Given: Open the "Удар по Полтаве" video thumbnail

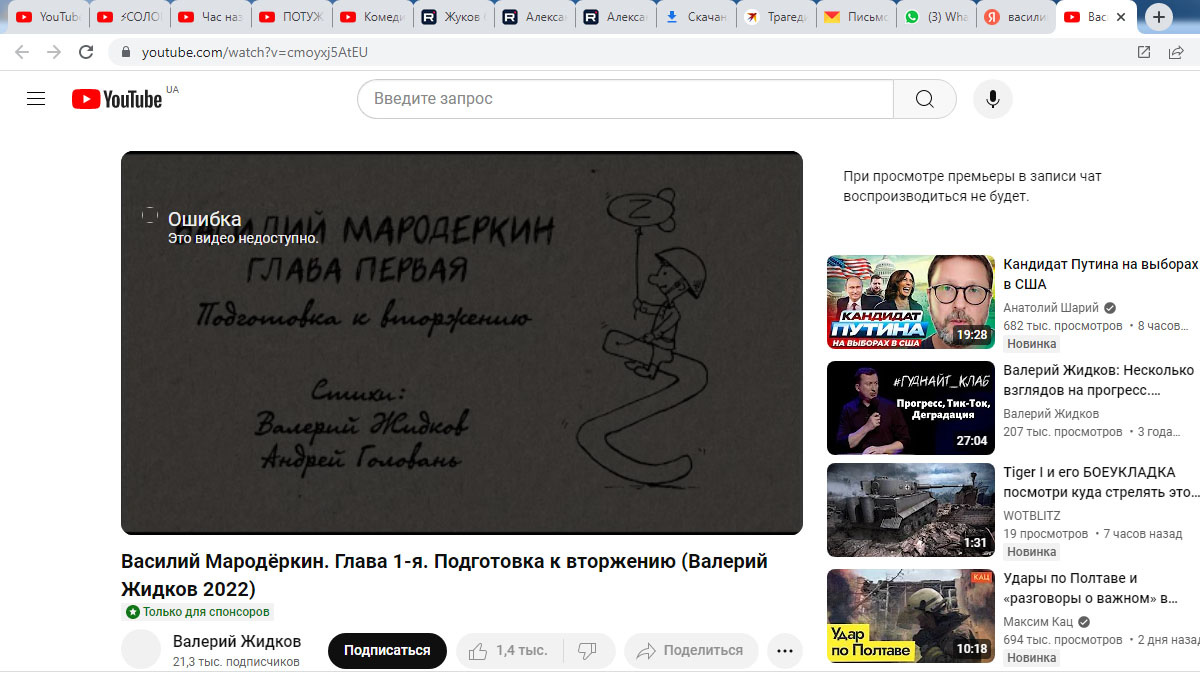Looking at the screenshot, I should tap(911, 616).
